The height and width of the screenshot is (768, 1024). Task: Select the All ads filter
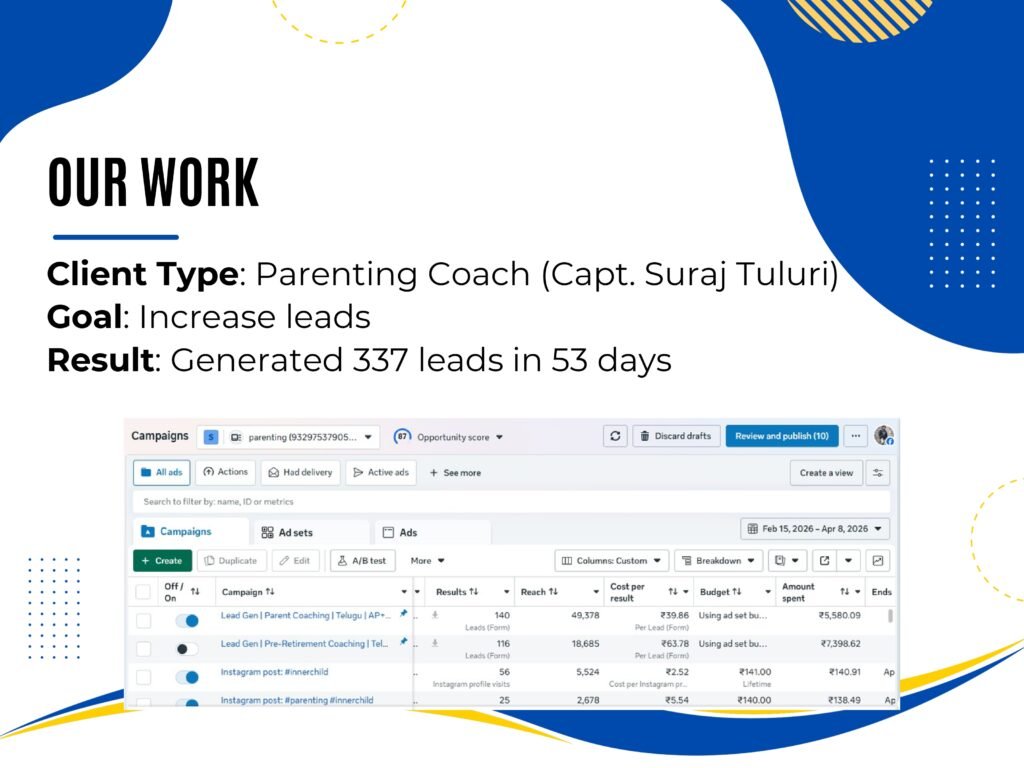tap(161, 473)
